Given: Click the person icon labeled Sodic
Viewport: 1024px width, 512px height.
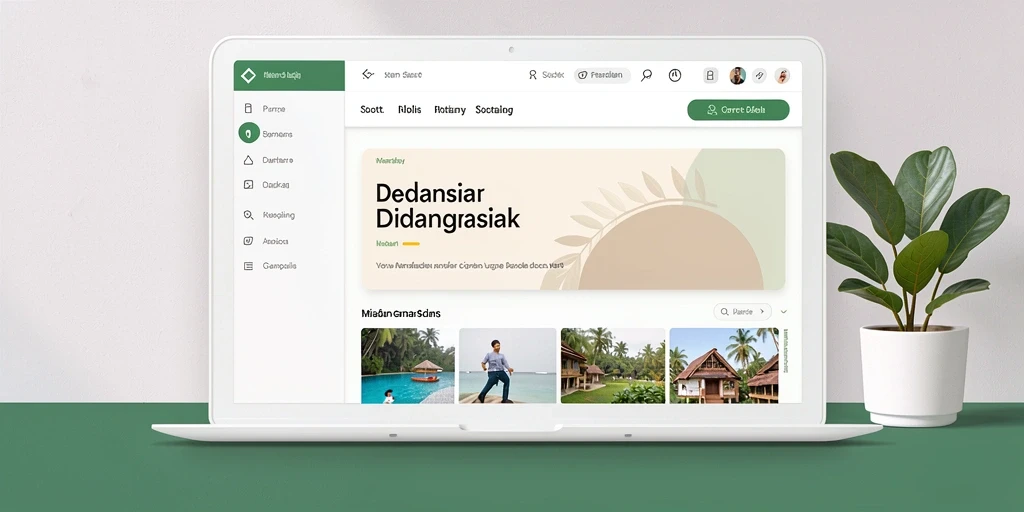Looking at the screenshot, I should tap(533, 75).
